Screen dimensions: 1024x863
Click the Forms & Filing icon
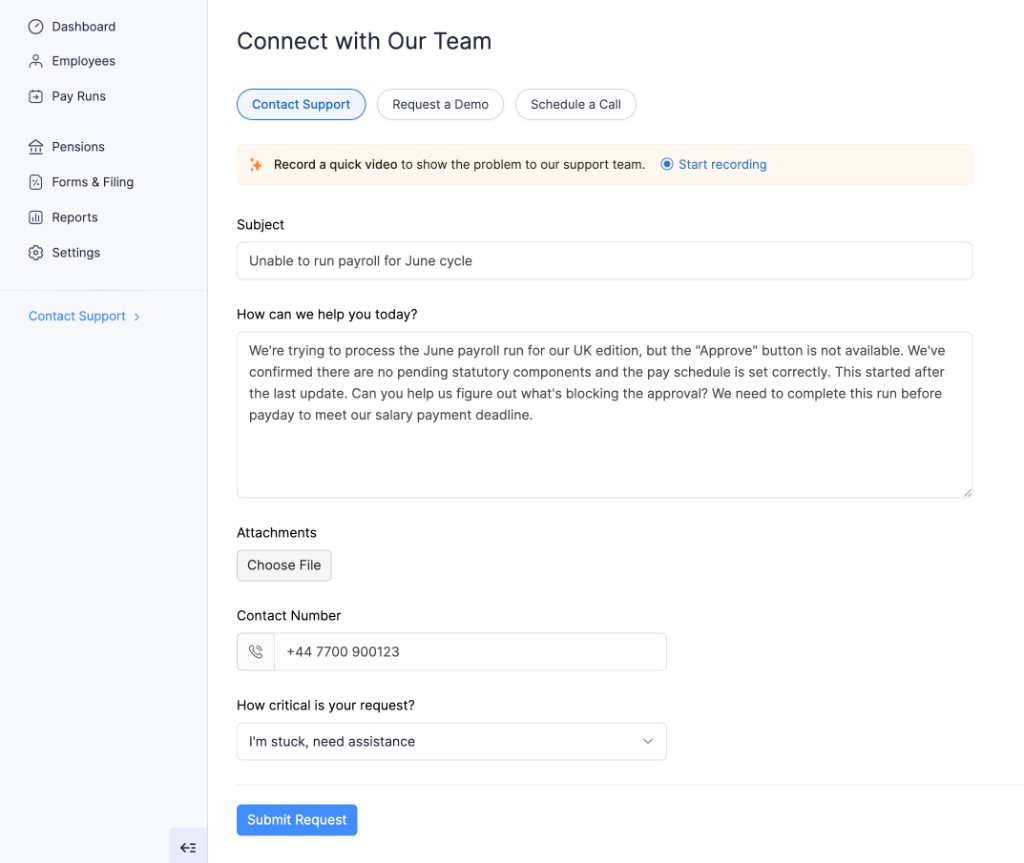point(35,182)
